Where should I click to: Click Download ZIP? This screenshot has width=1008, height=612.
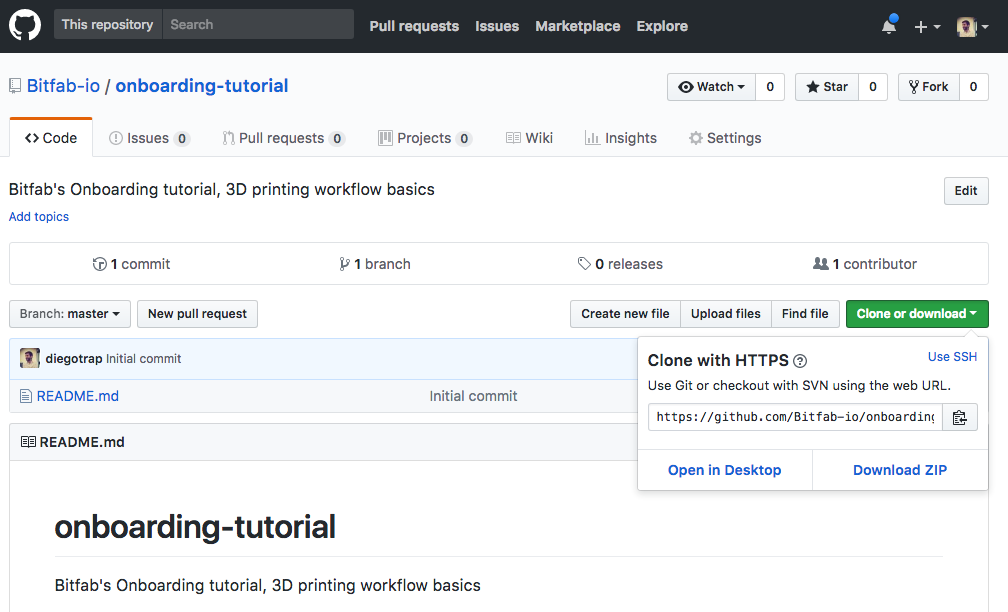900,470
